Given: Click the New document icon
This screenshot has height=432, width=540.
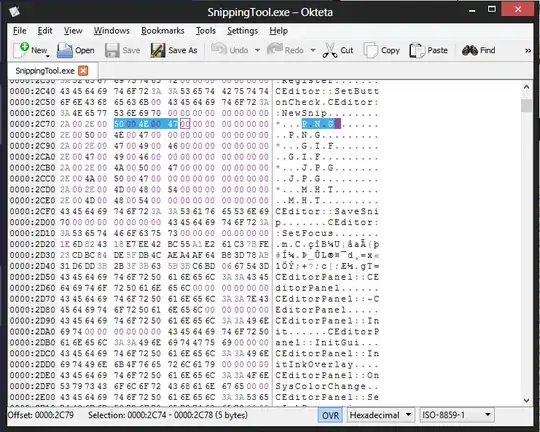Looking at the screenshot, I should pos(21,50).
